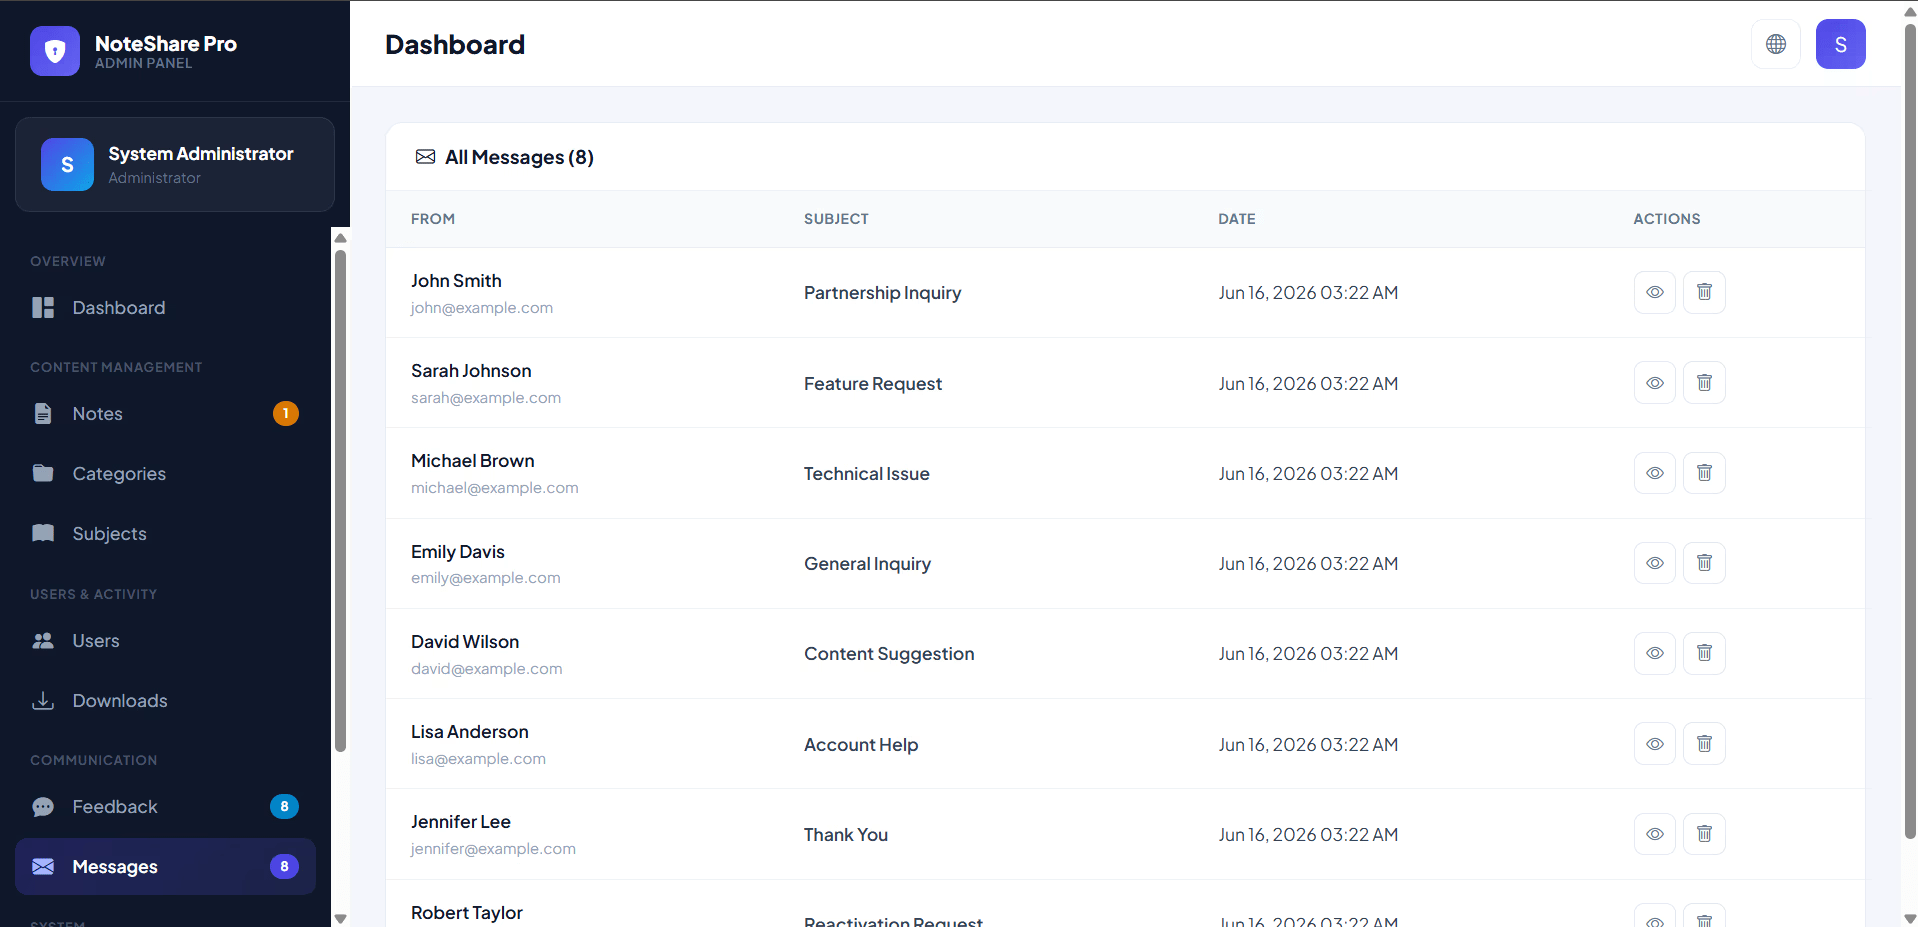Viewport: 1918px width, 927px height.
Task: Click the Dashboard page title
Action: (455, 45)
